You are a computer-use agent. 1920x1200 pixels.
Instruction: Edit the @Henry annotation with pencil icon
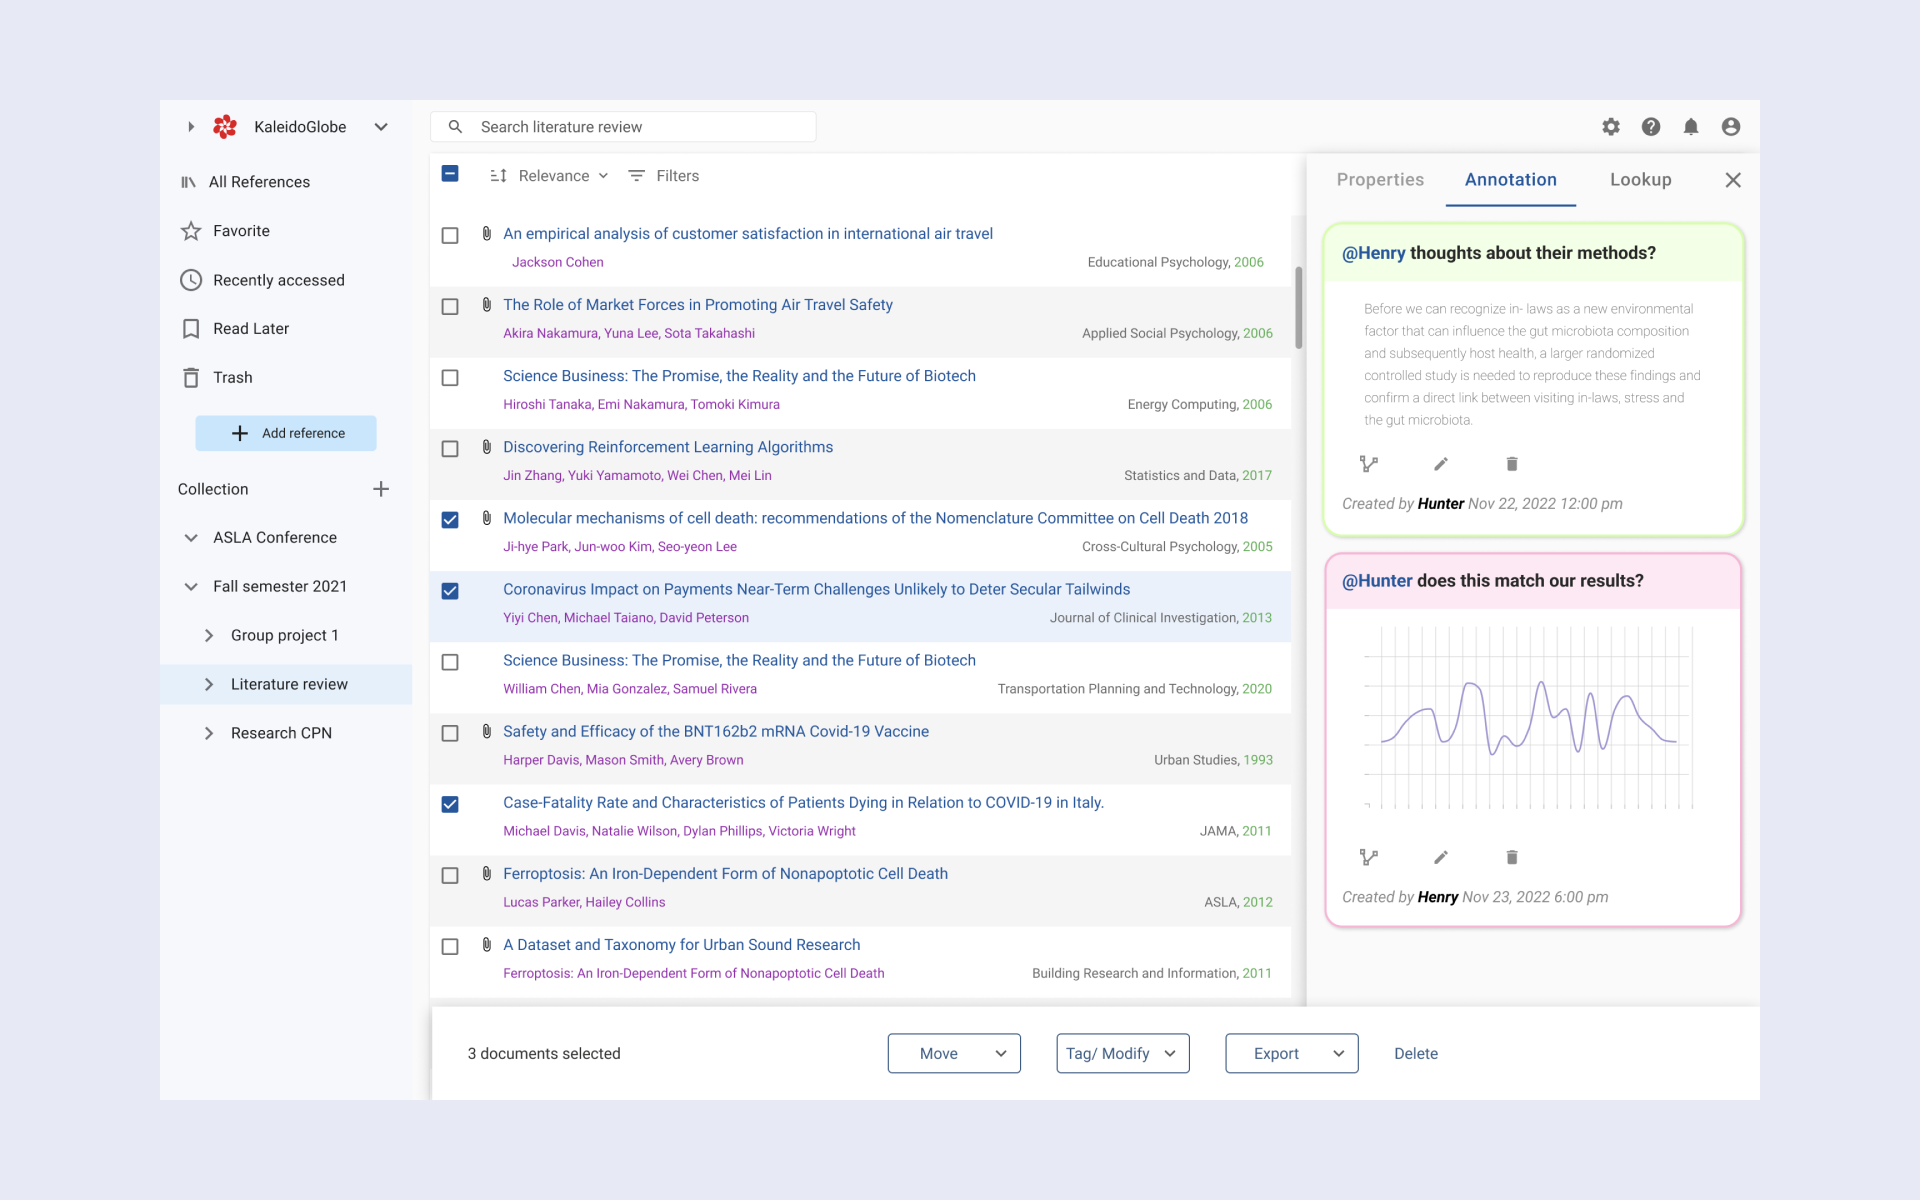tap(1440, 464)
